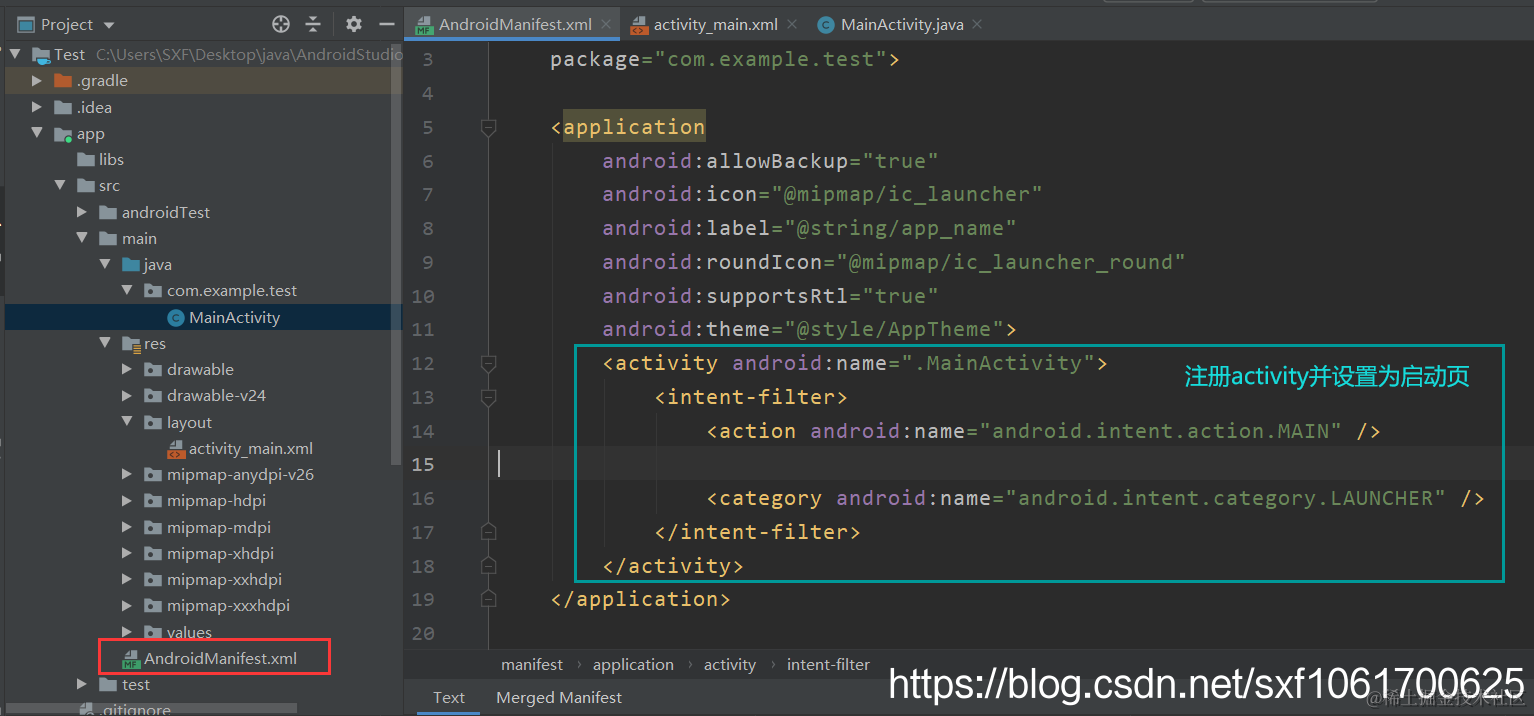Image resolution: width=1534 pixels, height=716 pixels.
Task: Expand the mipmap-xhdpi folder
Action: point(127,553)
